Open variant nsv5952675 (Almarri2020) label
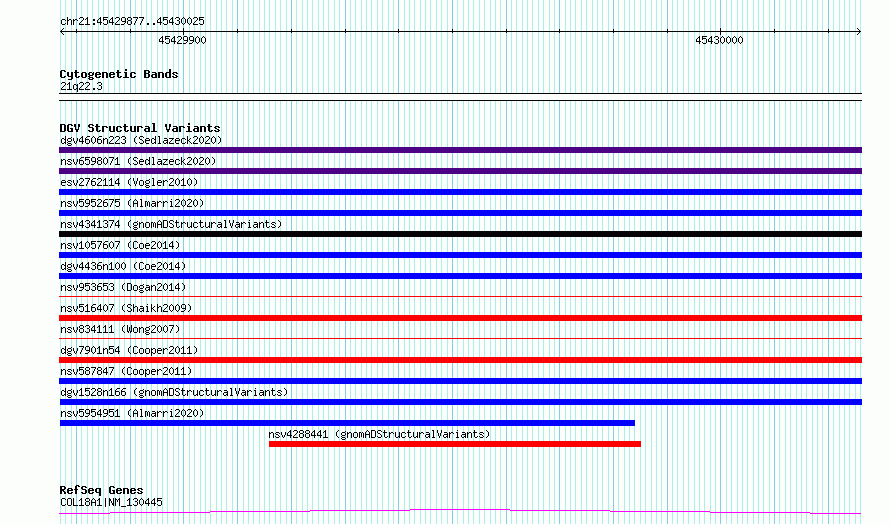The height and width of the screenshot is (524, 890). click(x=132, y=203)
